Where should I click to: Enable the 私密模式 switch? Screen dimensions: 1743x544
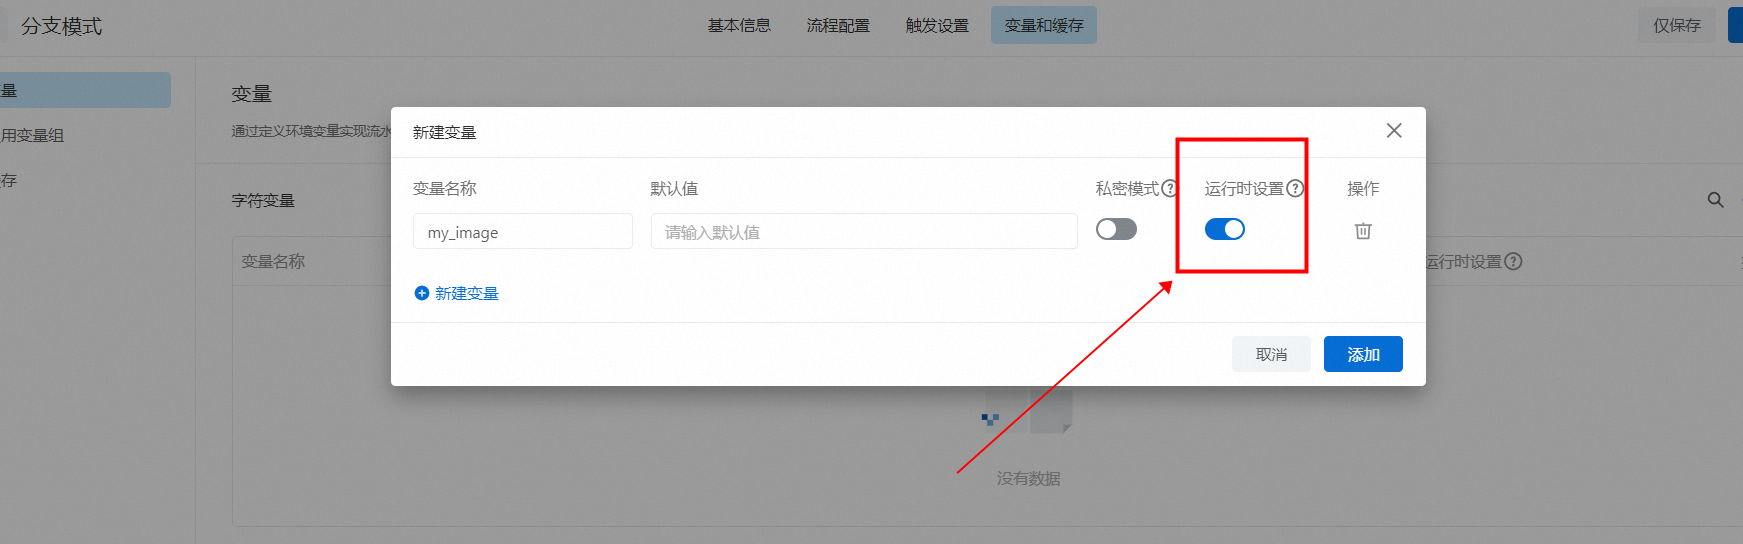pyautogui.click(x=1116, y=229)
